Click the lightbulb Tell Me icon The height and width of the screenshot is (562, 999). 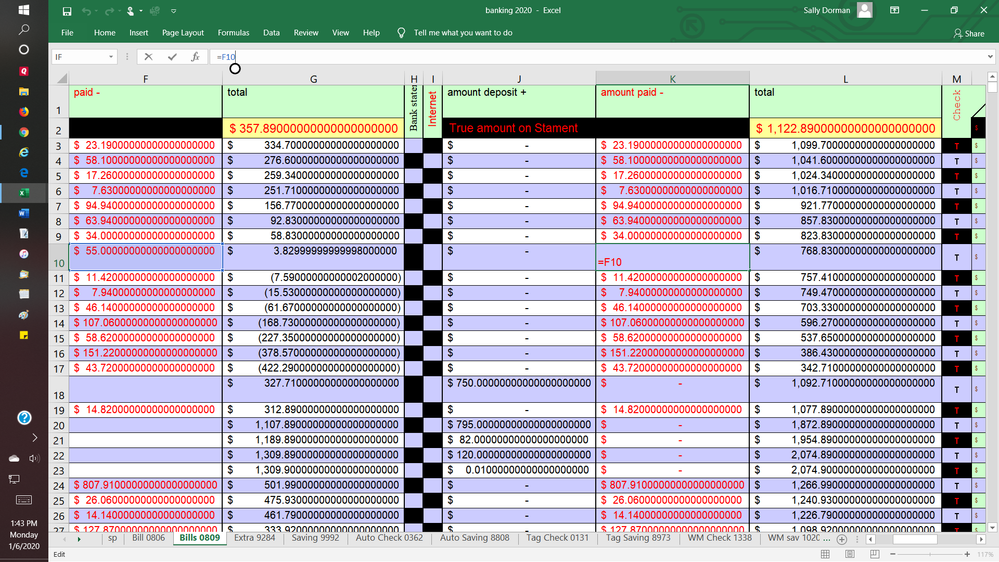[401, 32]
